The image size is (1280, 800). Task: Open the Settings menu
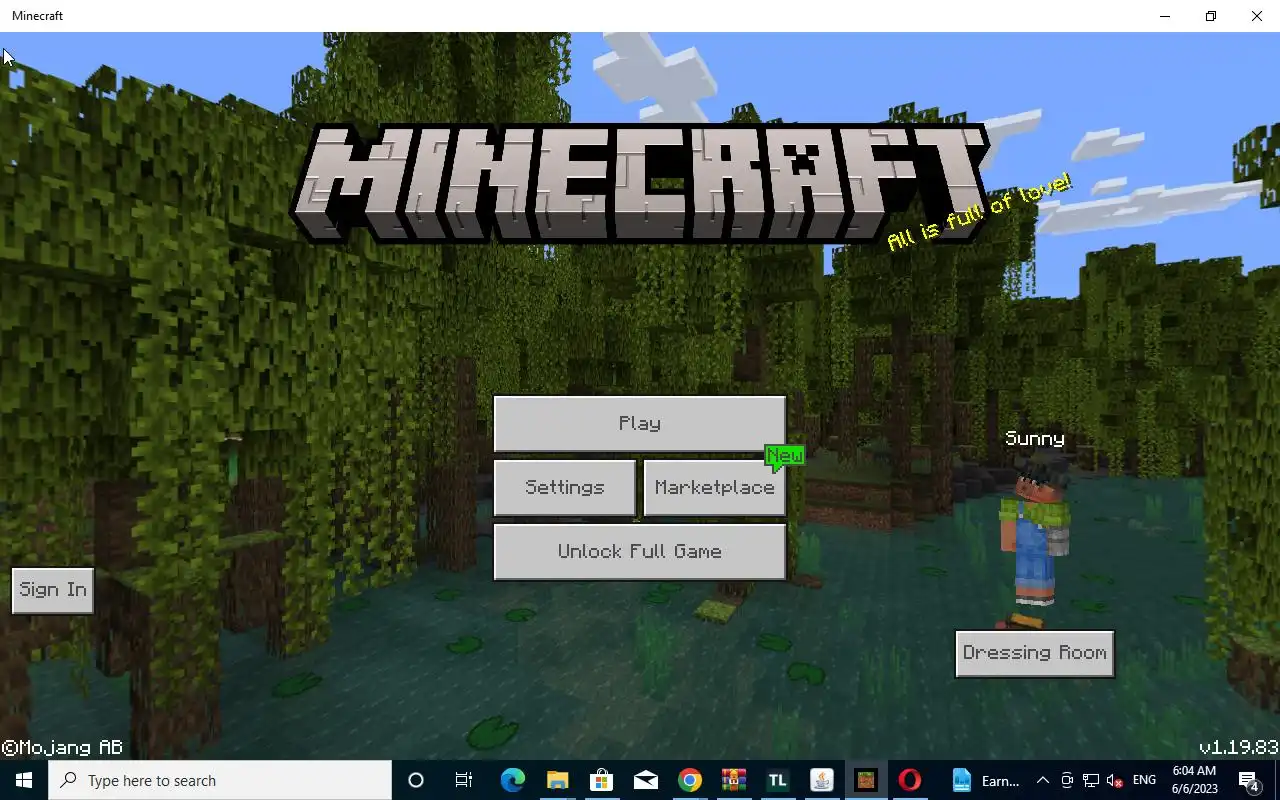click(x=565, y=487)
